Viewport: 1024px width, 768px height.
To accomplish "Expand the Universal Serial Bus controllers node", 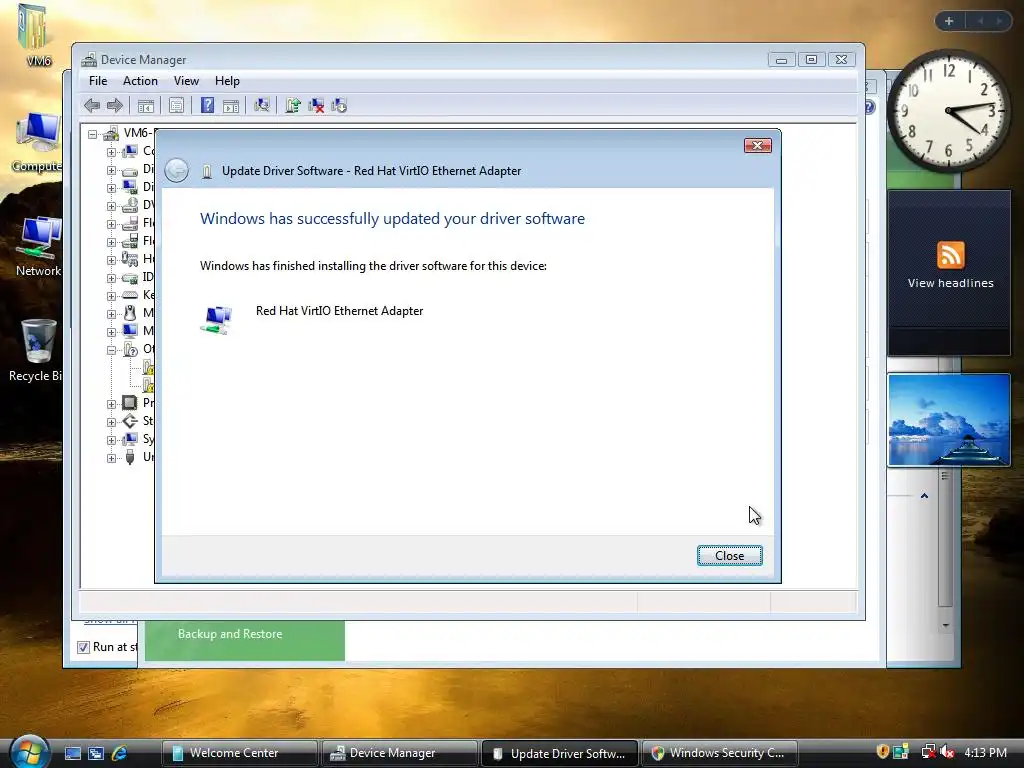I will 111,458.
